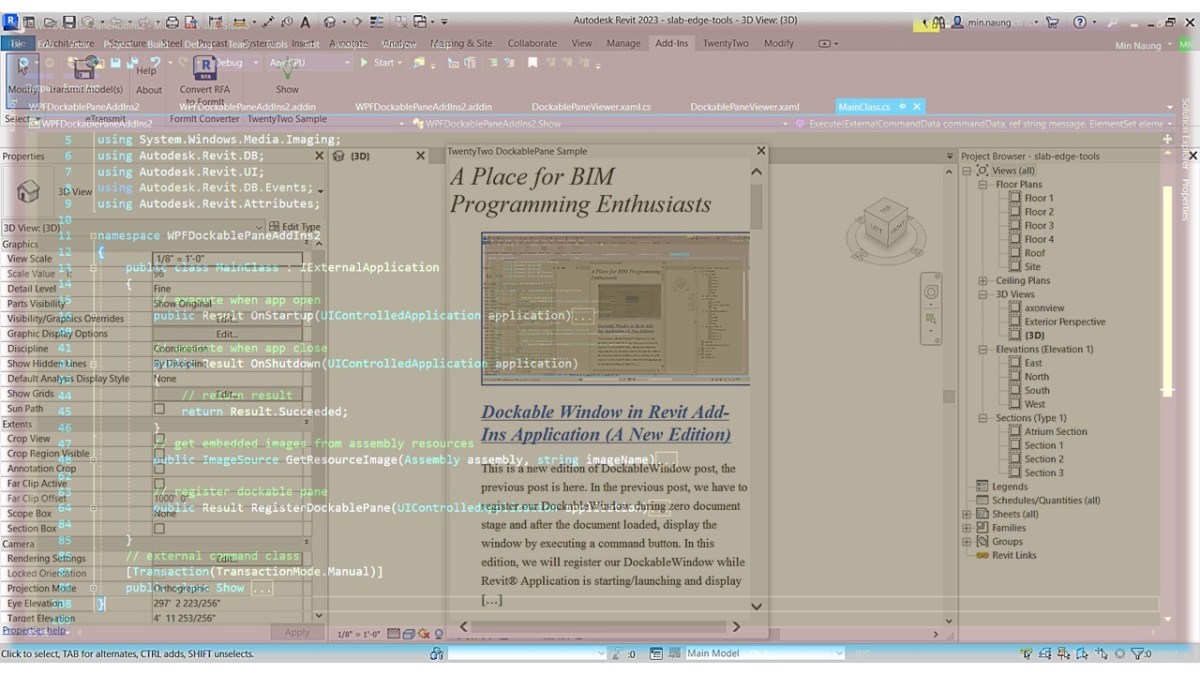
Task: Click the Modify arrow tool
Action: point(22,67)
